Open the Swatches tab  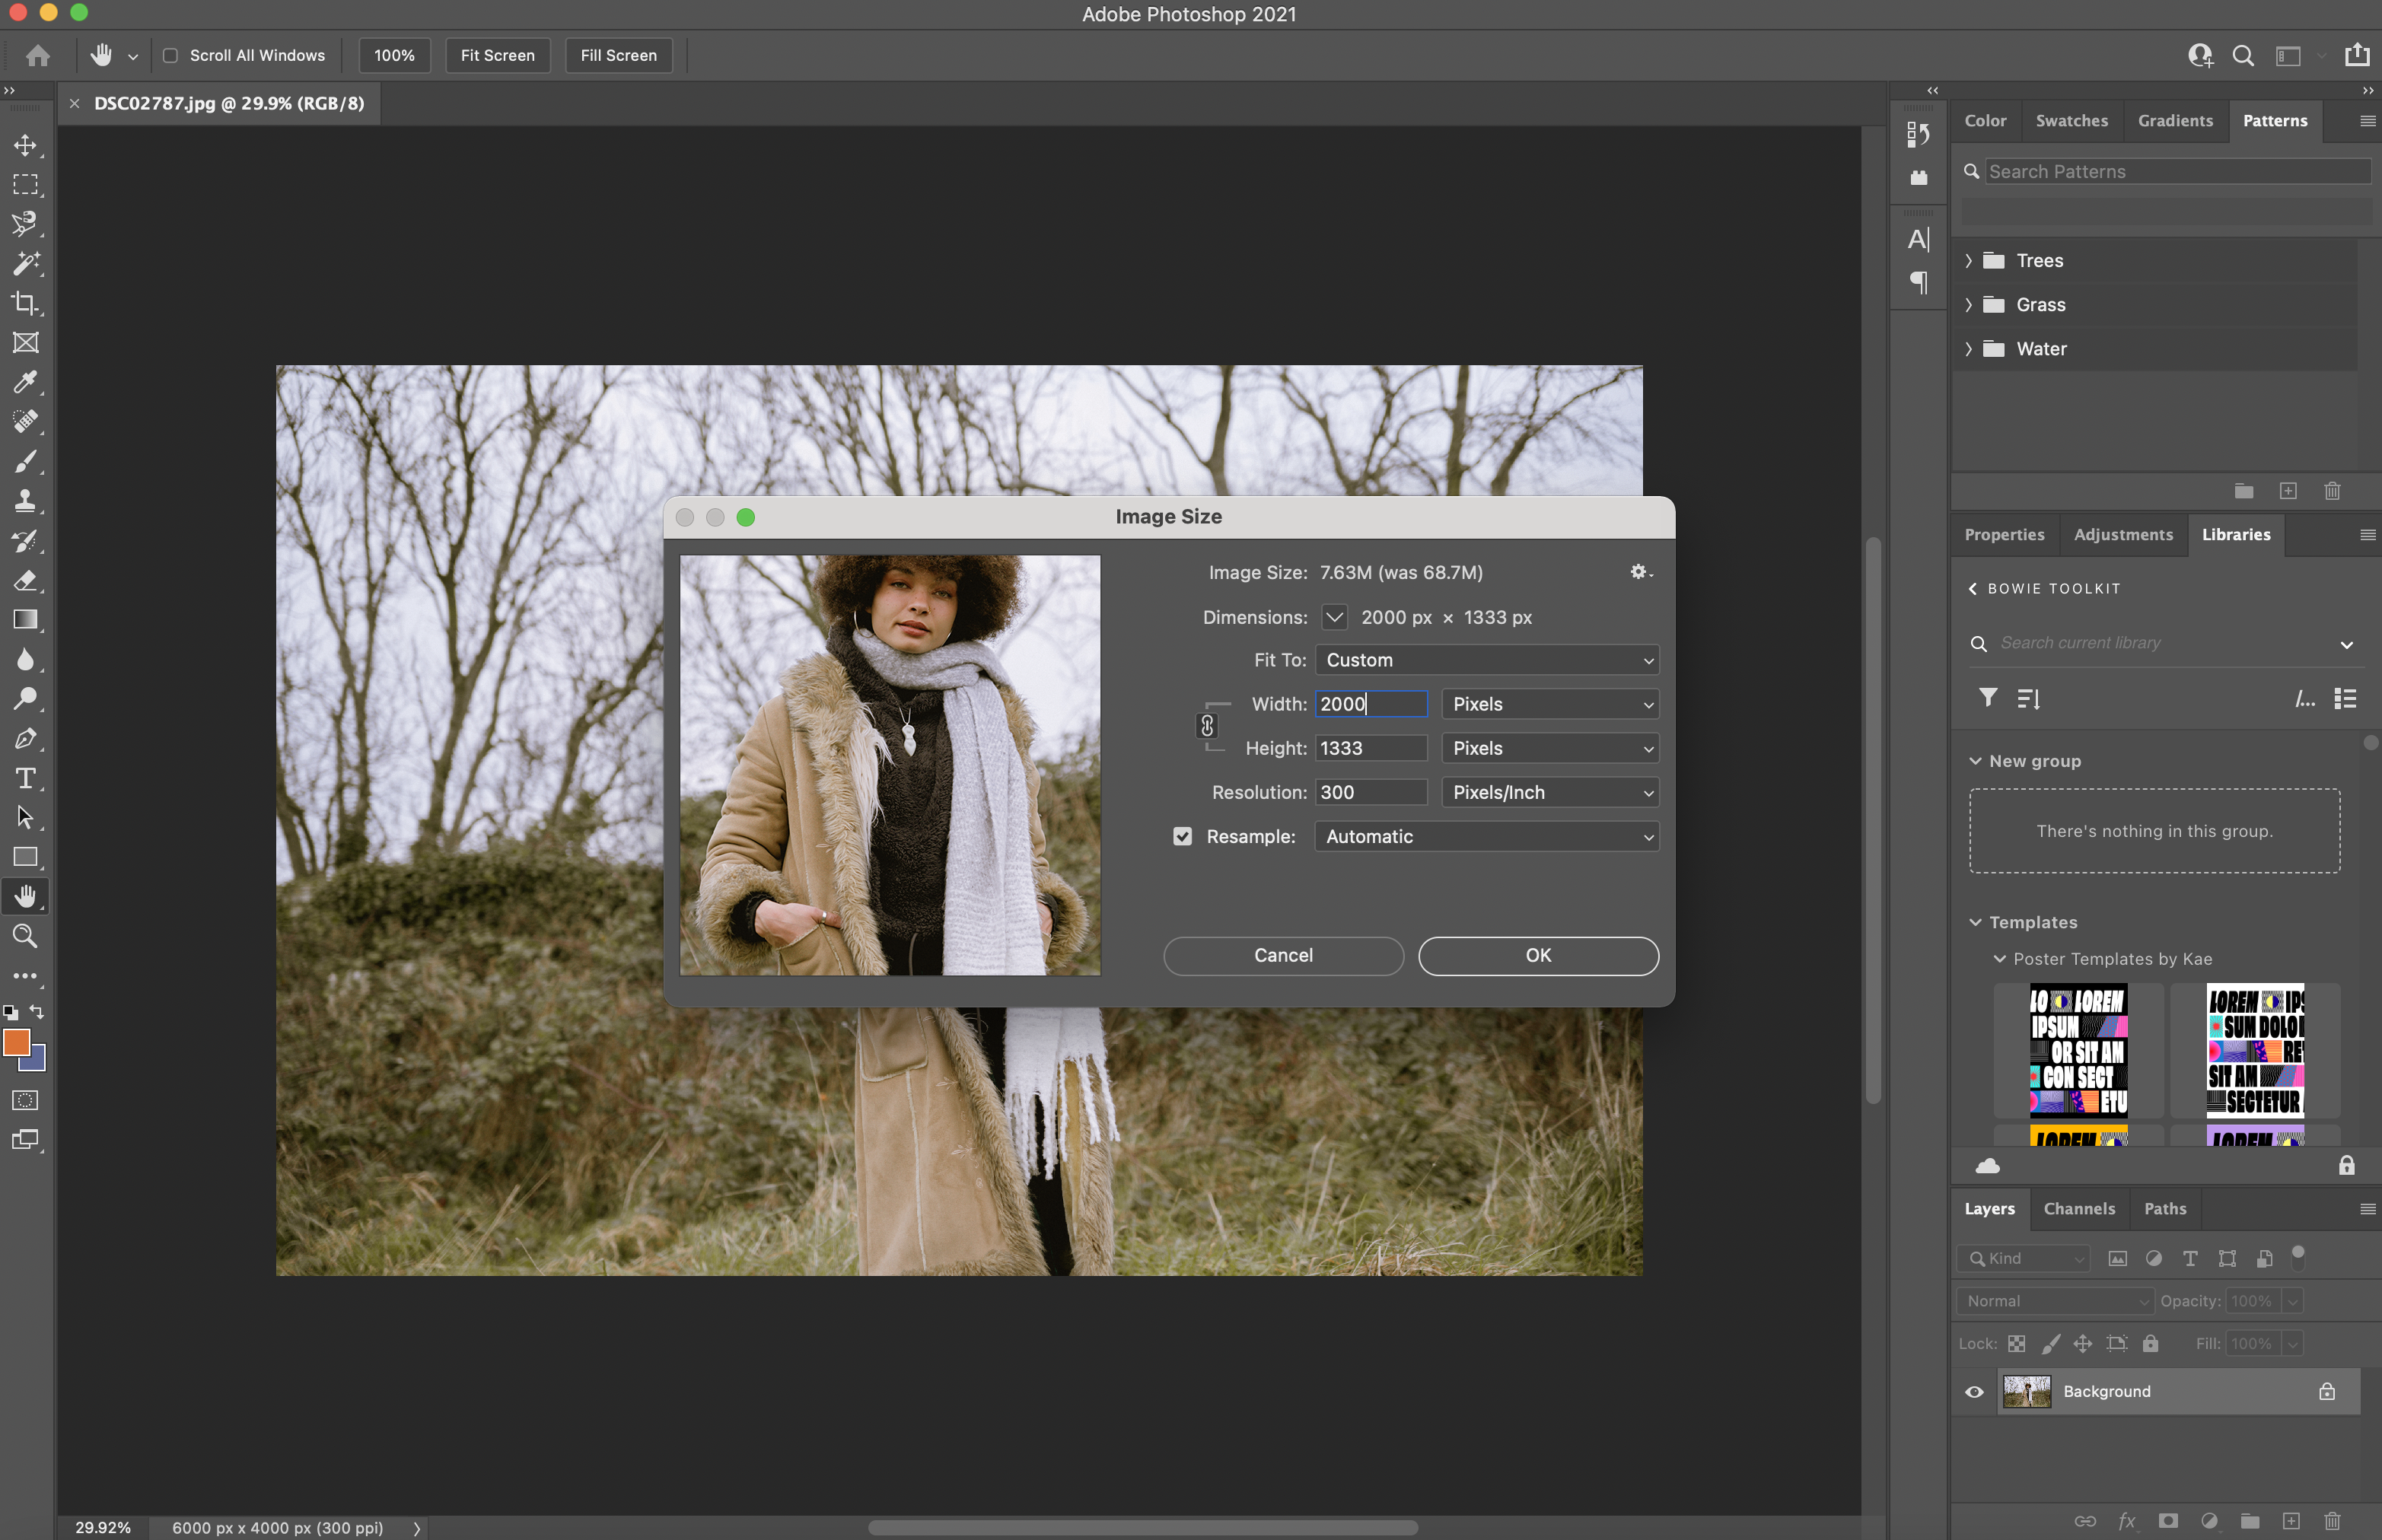click(x=2071, y=121)
